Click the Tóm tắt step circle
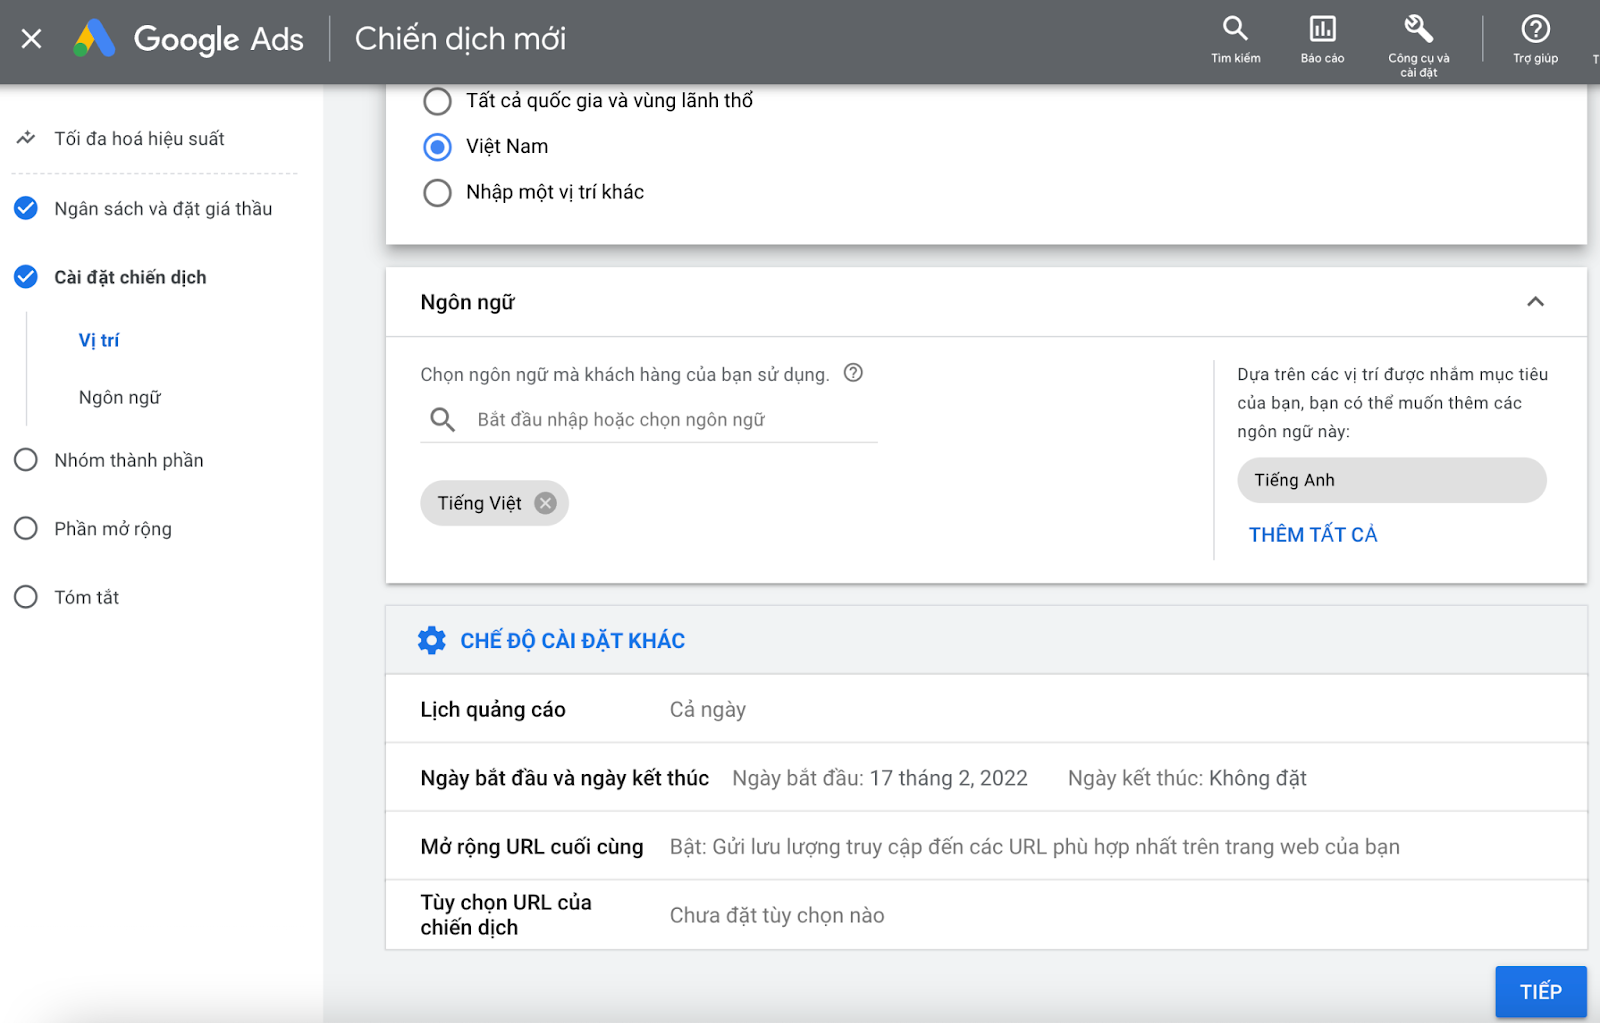Screen dimensions: 1600x1023 pos(26,597)
